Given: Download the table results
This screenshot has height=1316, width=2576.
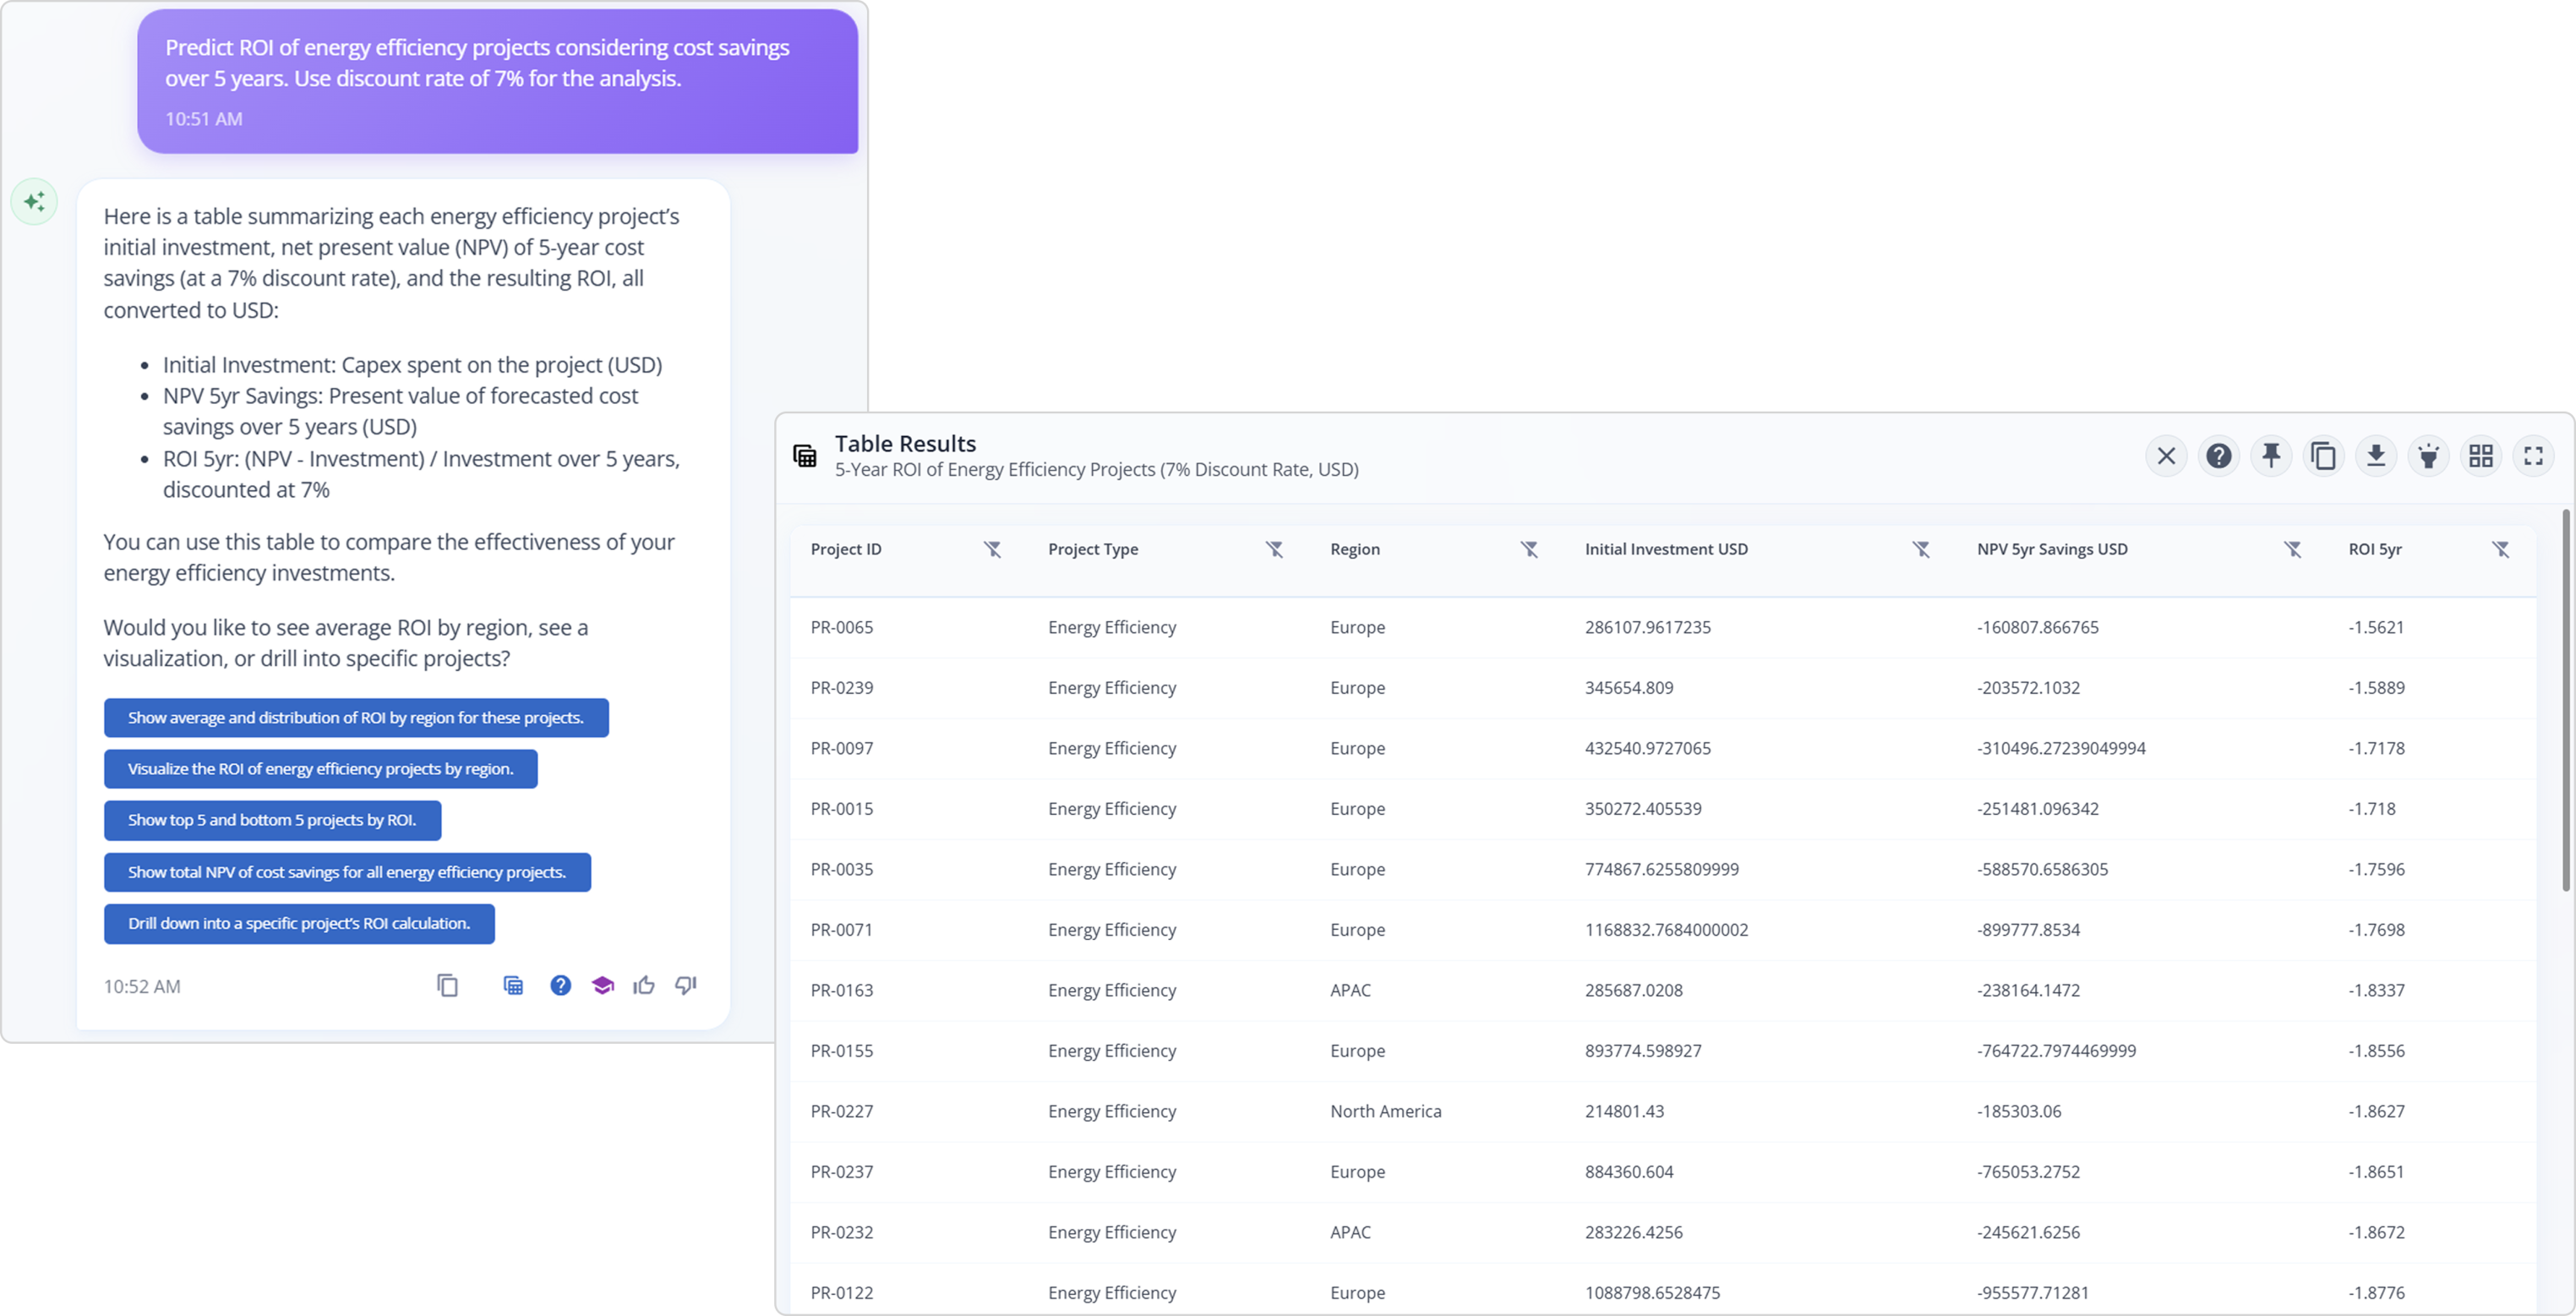Looking at the screenshot, I should (x=2376, y=456).
